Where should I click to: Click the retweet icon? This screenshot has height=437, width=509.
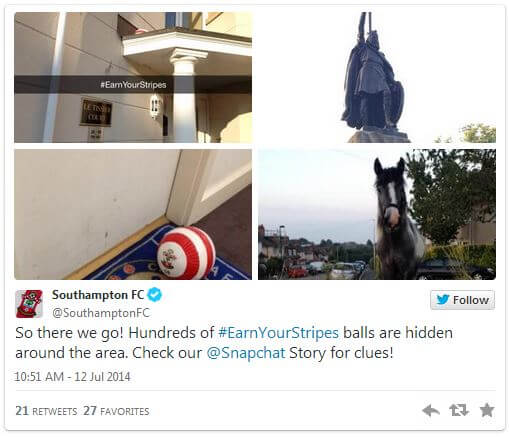[459, 410]
